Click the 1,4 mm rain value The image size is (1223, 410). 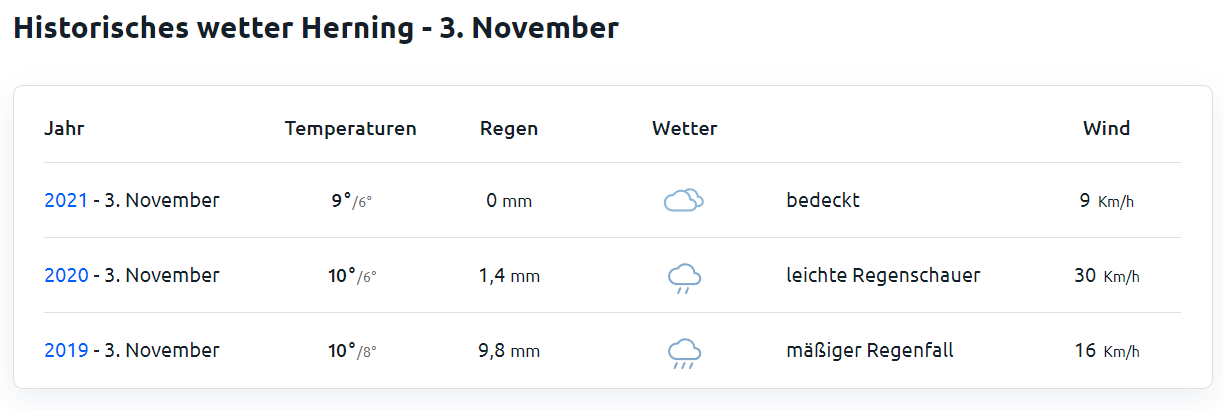pos(509,276)
